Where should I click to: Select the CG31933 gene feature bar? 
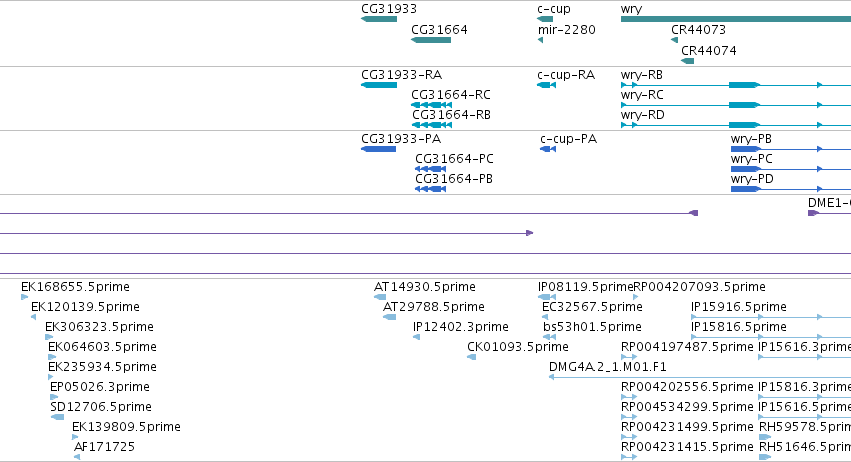point(379,19)
